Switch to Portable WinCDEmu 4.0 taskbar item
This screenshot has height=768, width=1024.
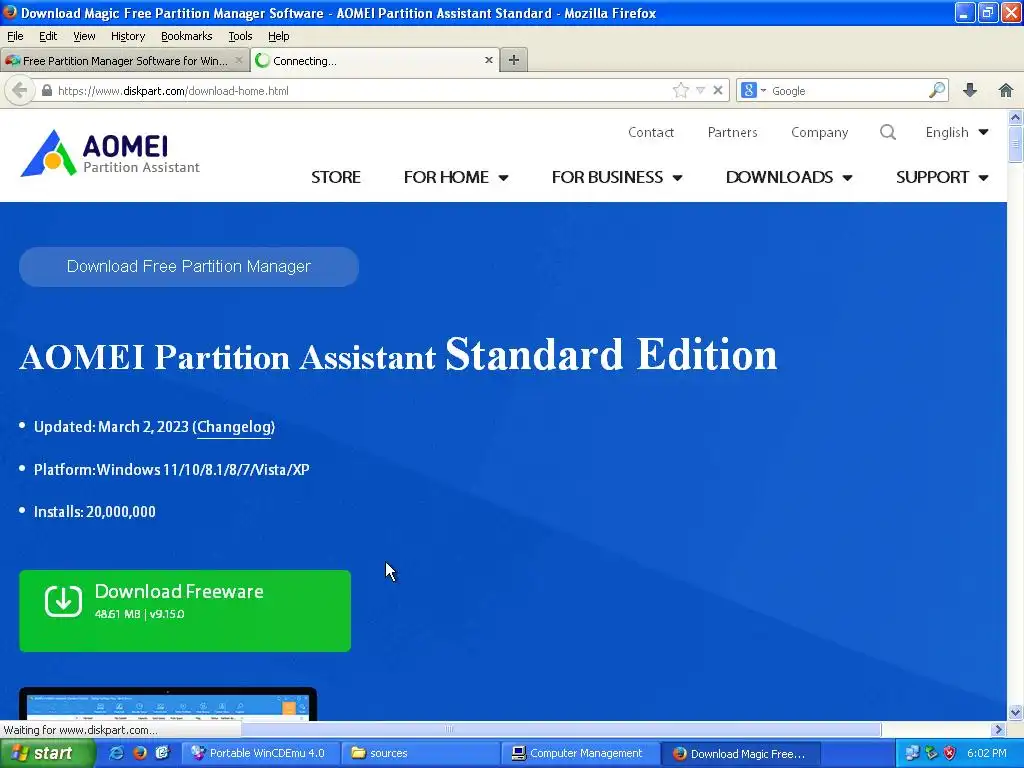tap(259, 753)
